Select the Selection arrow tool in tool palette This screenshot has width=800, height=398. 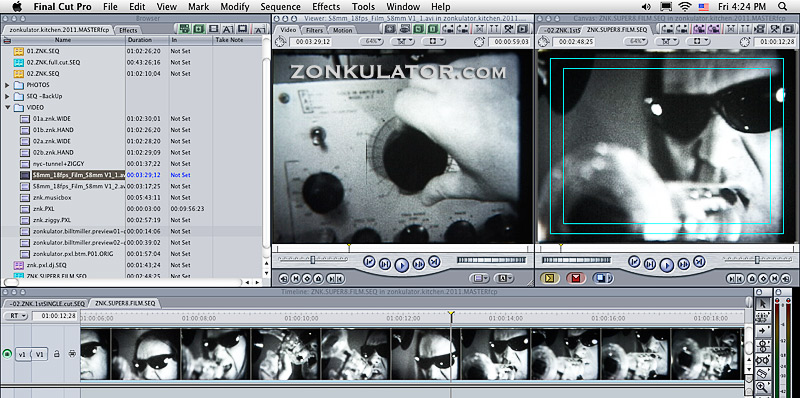(763, 303)
